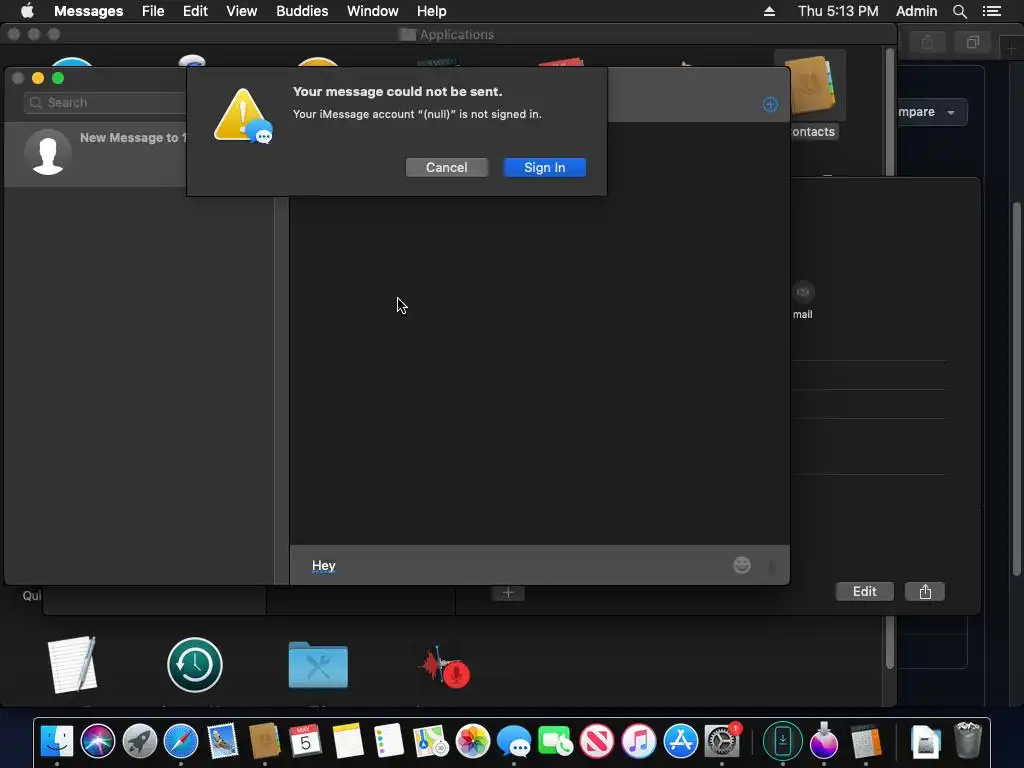Viewport: 1024px width, 768px height.
Task: Launch Siri from the Dock
Action: [x=98, y=741]
